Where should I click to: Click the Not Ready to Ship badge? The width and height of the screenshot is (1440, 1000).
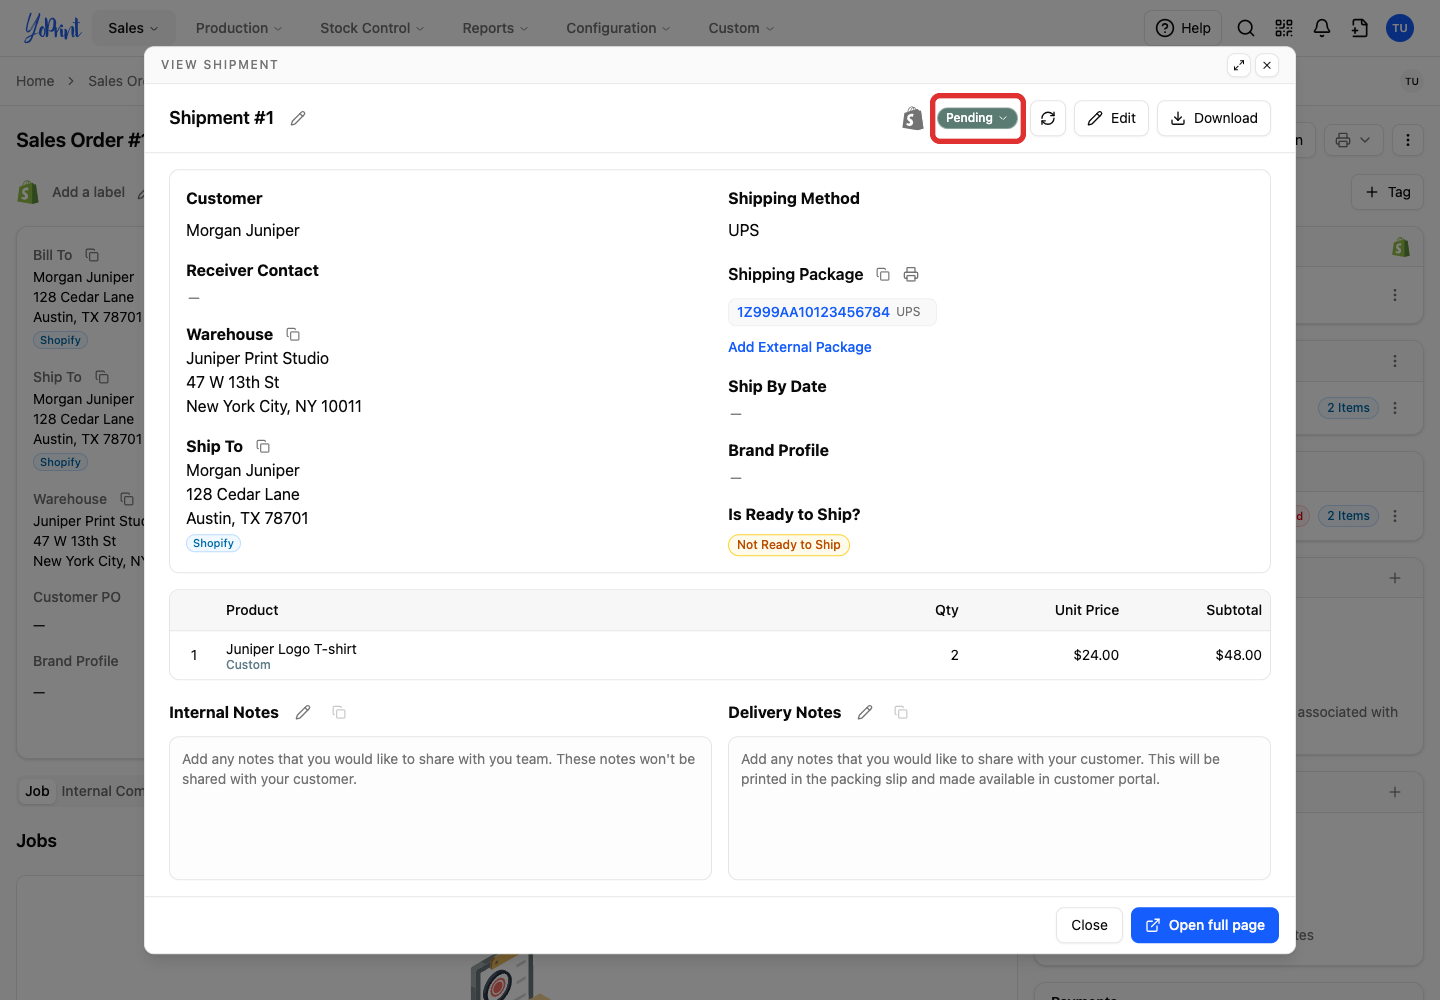[789, 545]
